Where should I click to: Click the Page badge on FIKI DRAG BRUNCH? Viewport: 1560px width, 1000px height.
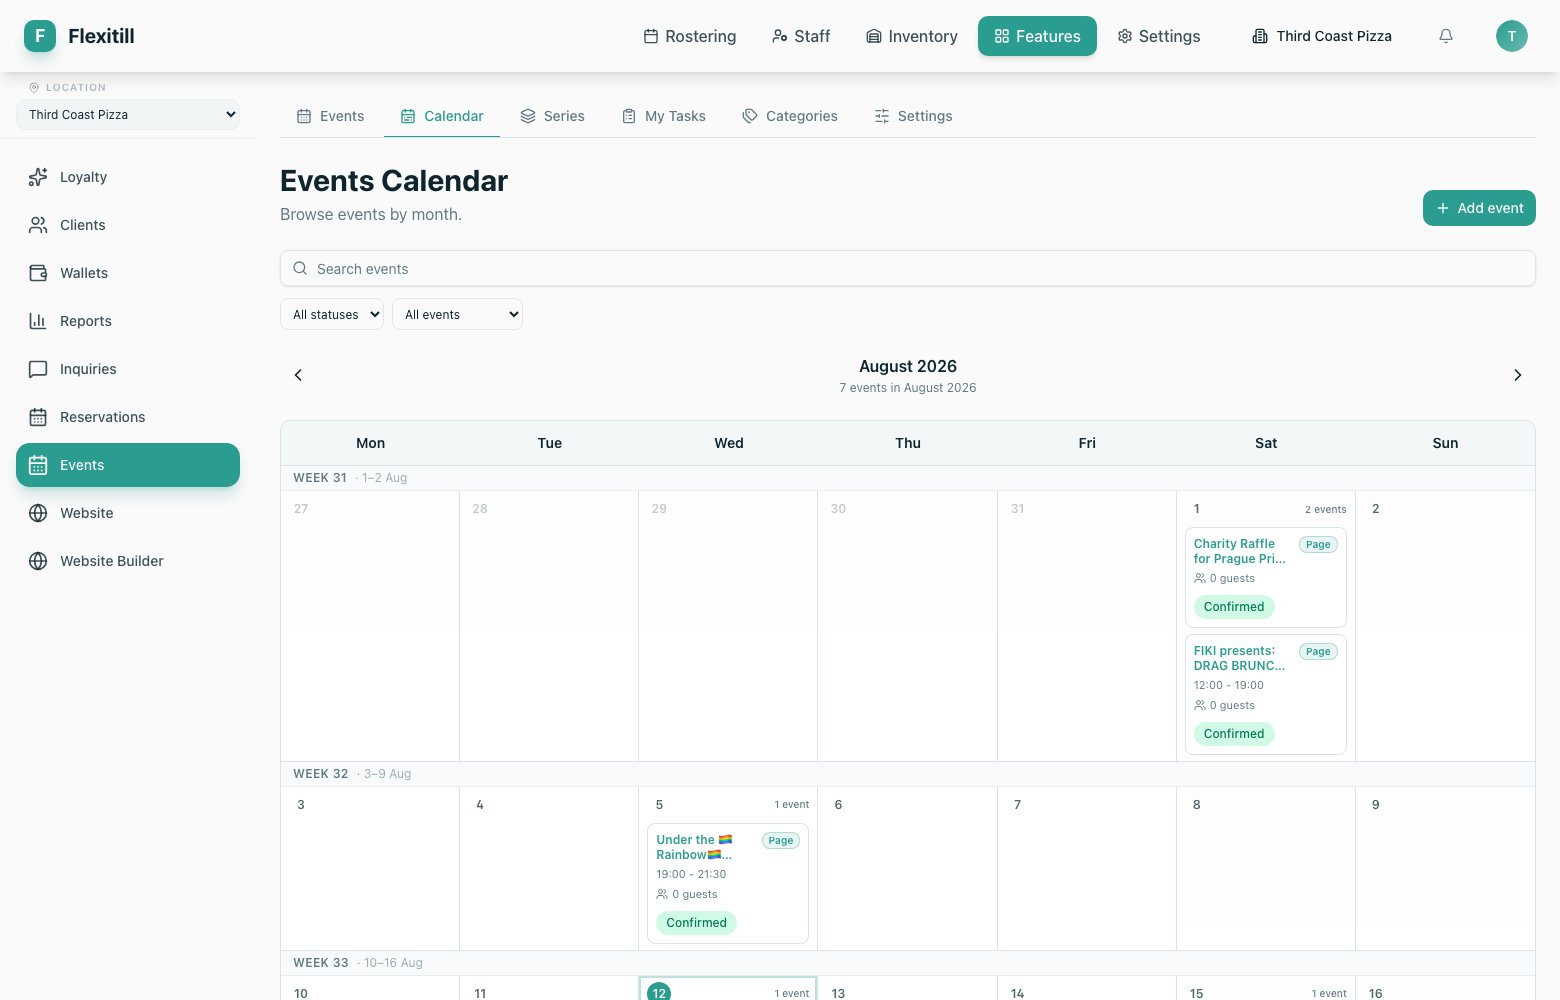pos(1318,651)
